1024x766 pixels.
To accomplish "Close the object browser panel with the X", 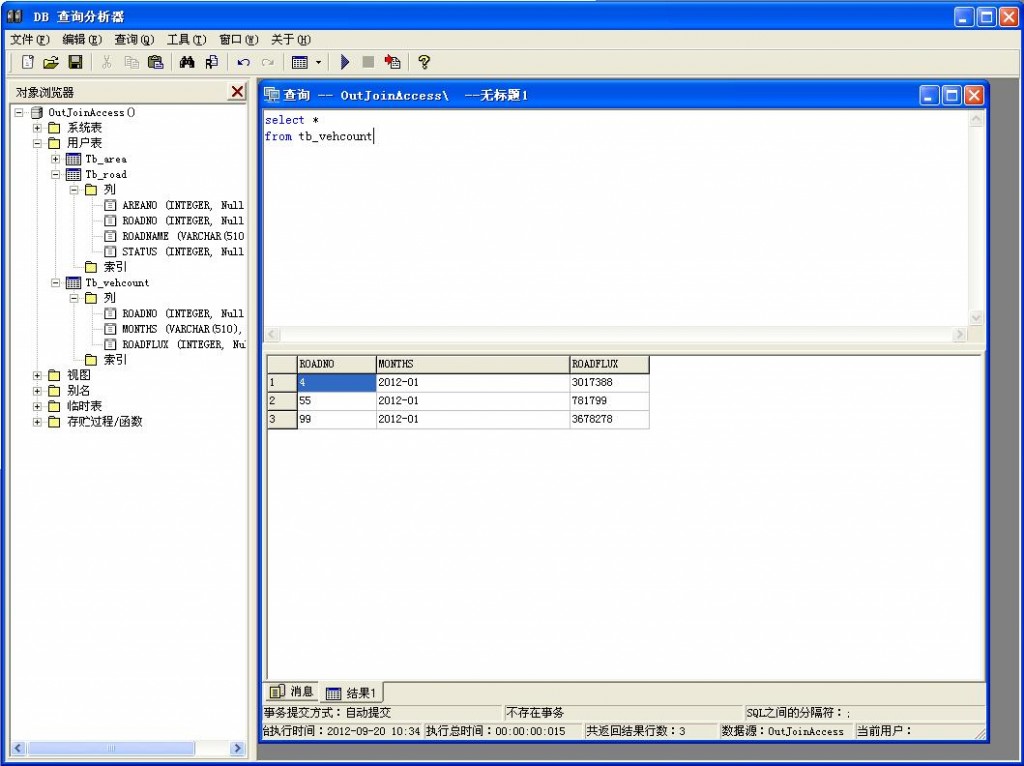I will click(x=237, y=91).
